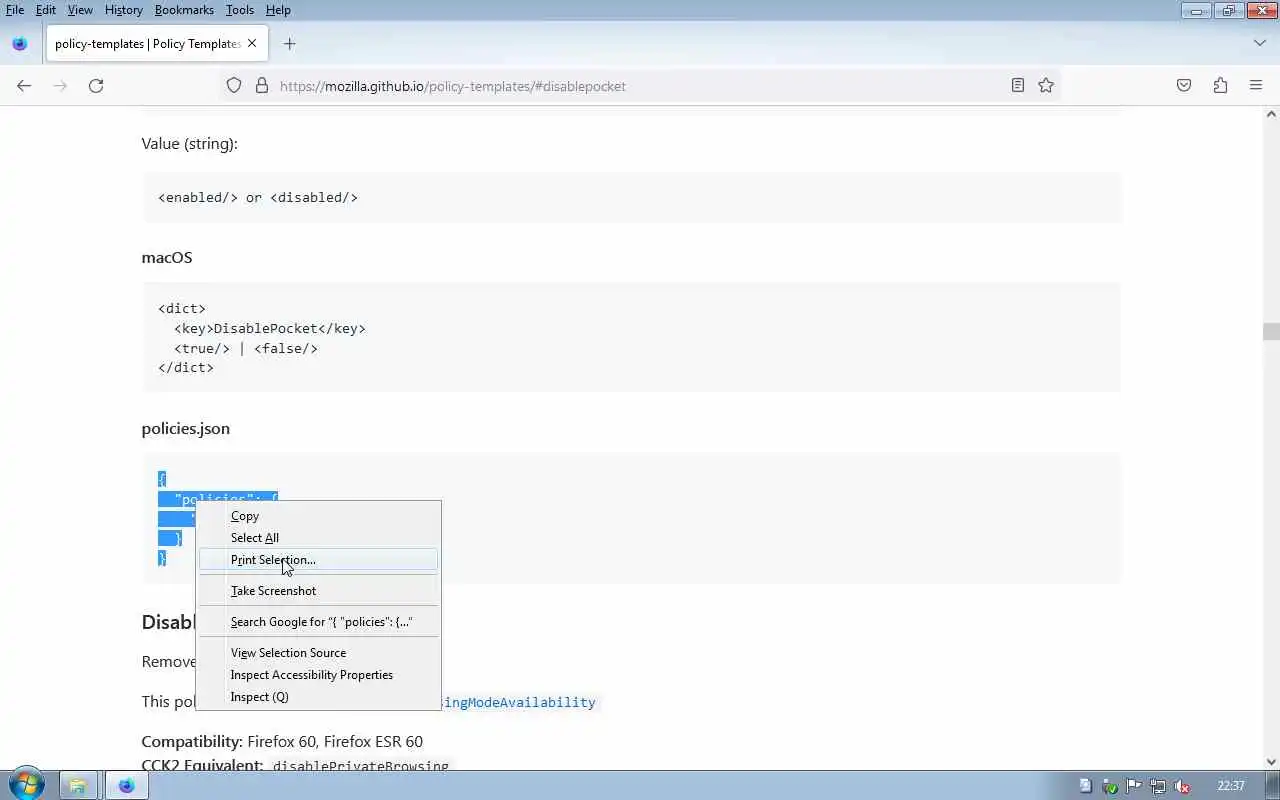Click the vertical scrollbar thumb
This screenshot has height=800, width=1280.
coord(1271,332)
